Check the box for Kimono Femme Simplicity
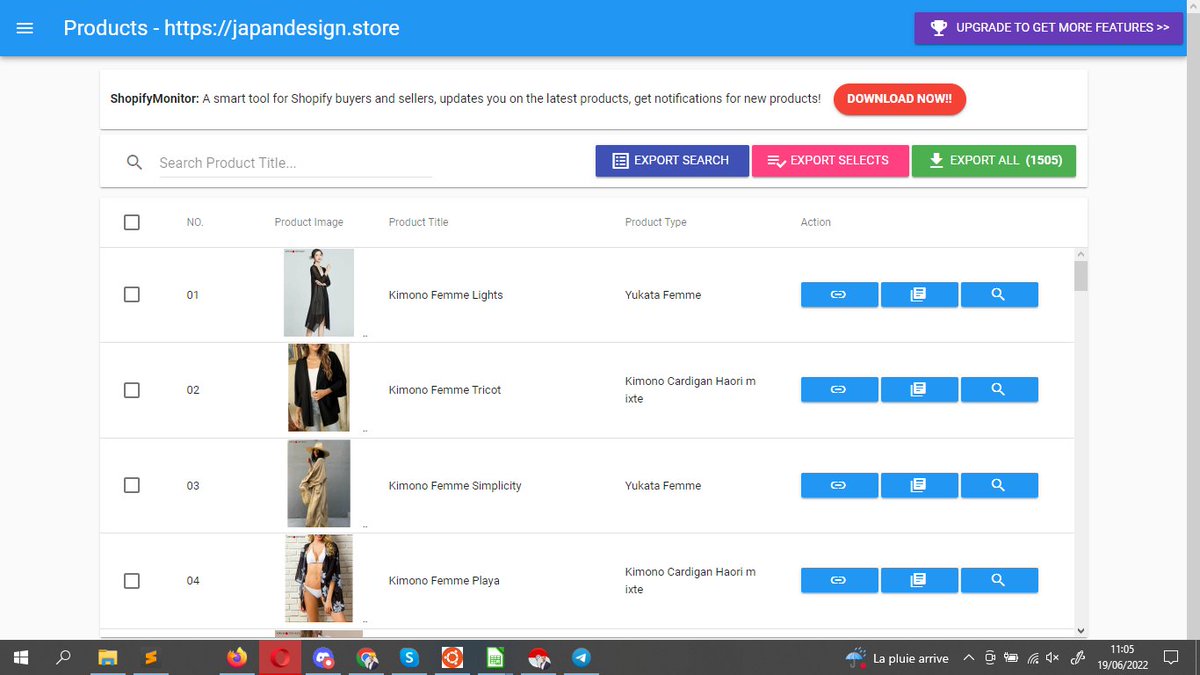 132,485
